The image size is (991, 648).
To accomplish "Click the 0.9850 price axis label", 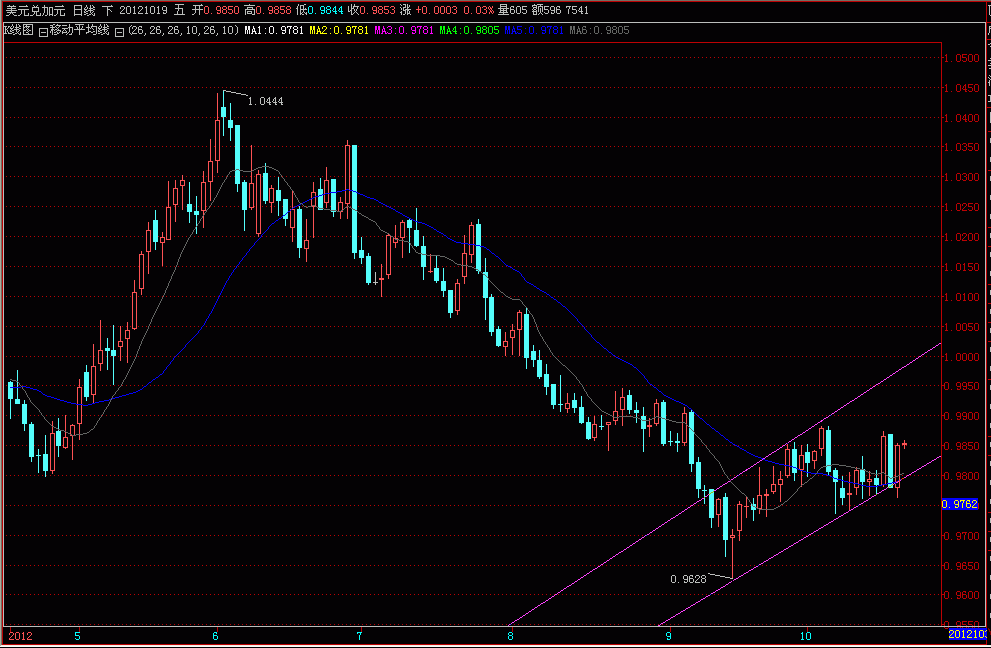I will click(x=961, y=446).
